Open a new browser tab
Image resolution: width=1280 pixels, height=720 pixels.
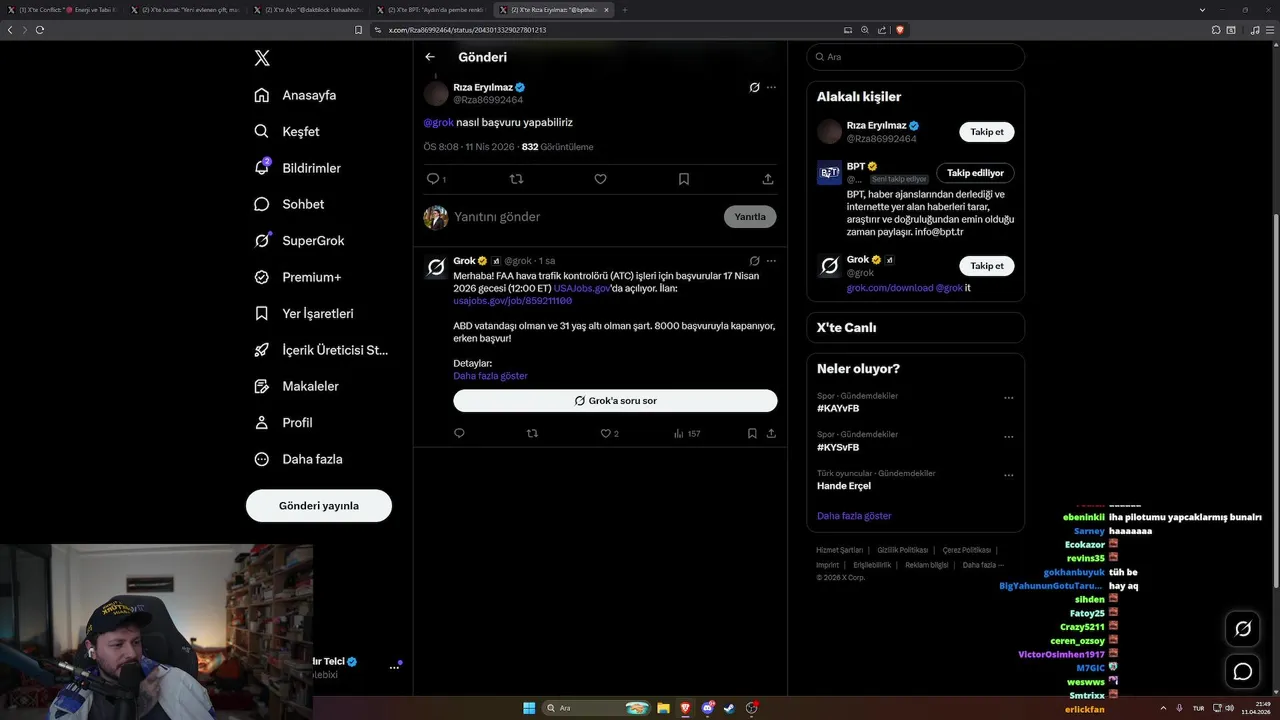coord(625,10)
